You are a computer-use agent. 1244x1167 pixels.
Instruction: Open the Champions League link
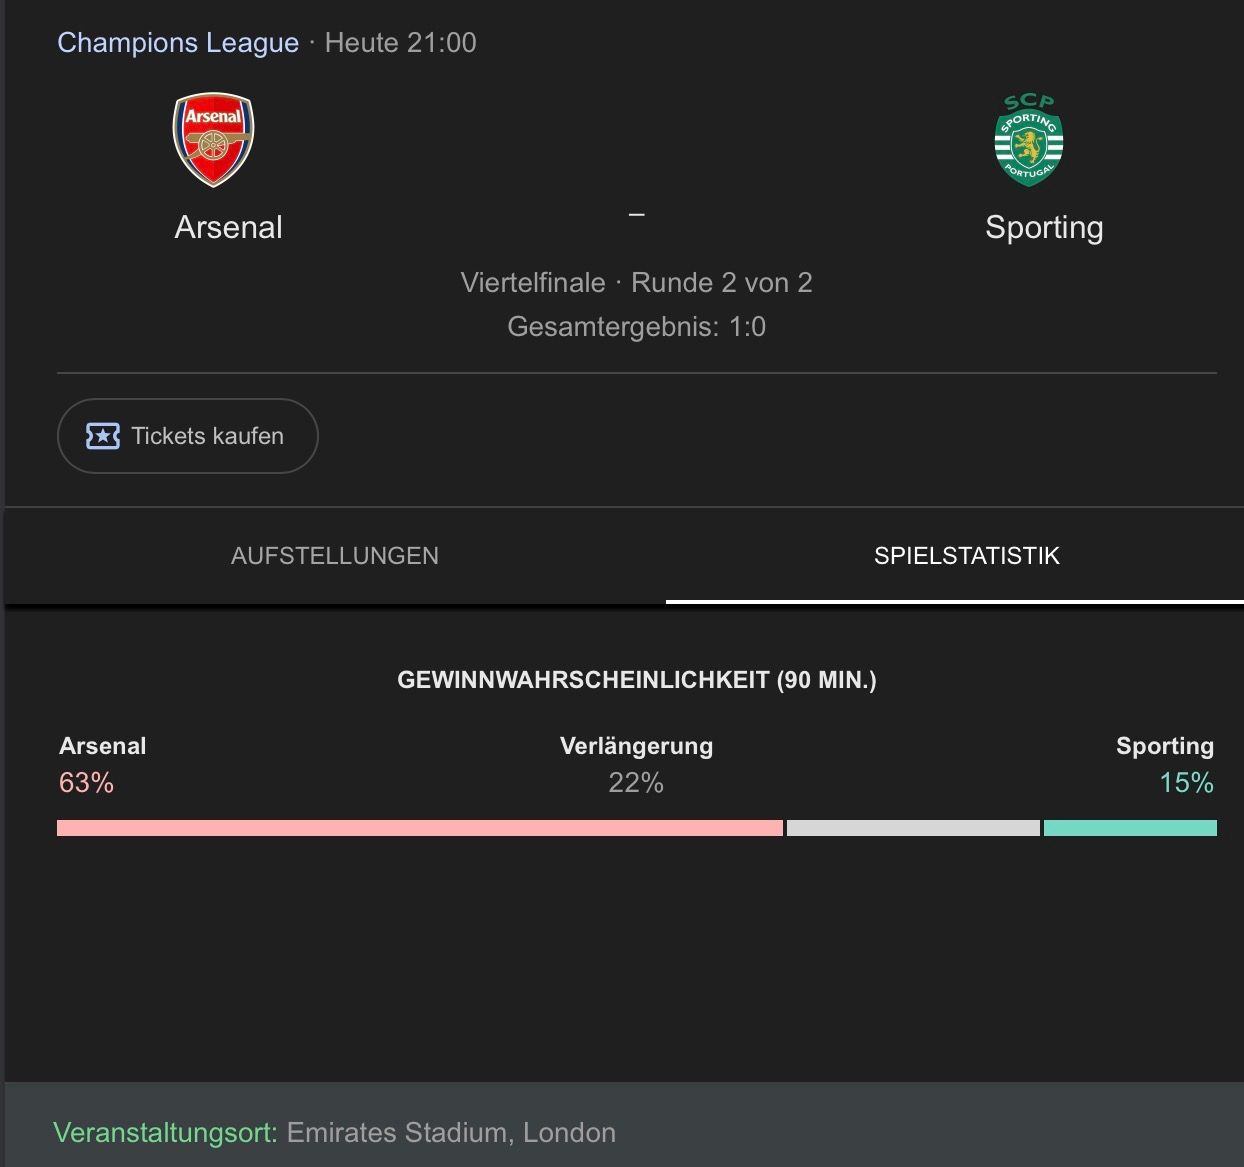(x=178, y=43)
